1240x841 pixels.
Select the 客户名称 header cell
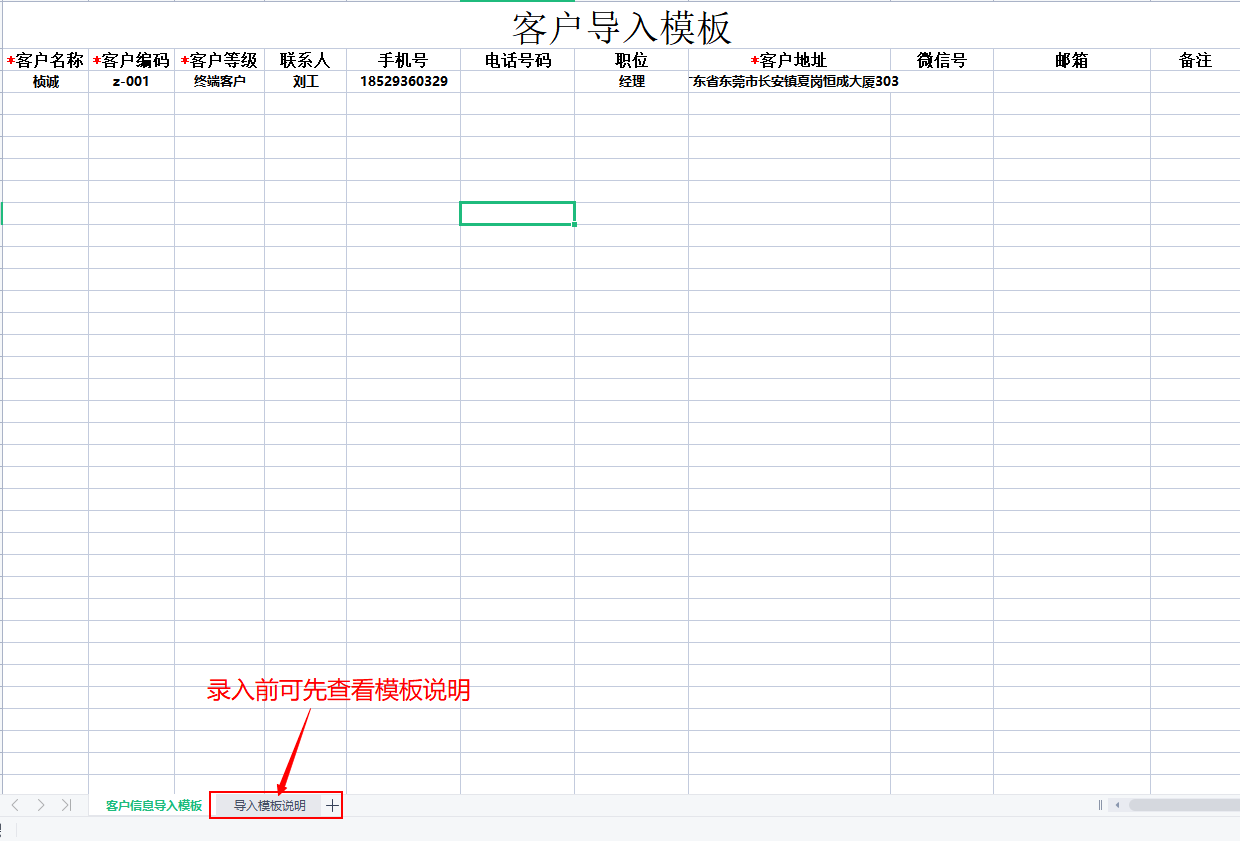click(x=45, y=60)
